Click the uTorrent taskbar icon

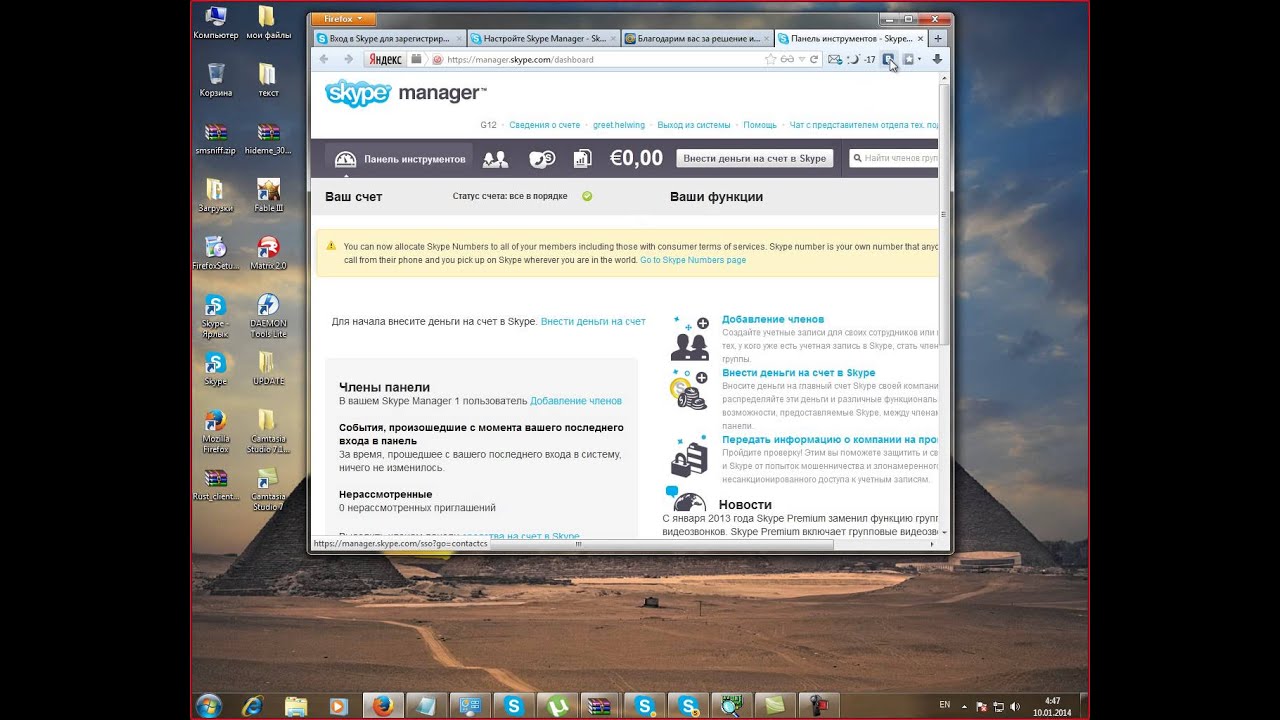558,705
